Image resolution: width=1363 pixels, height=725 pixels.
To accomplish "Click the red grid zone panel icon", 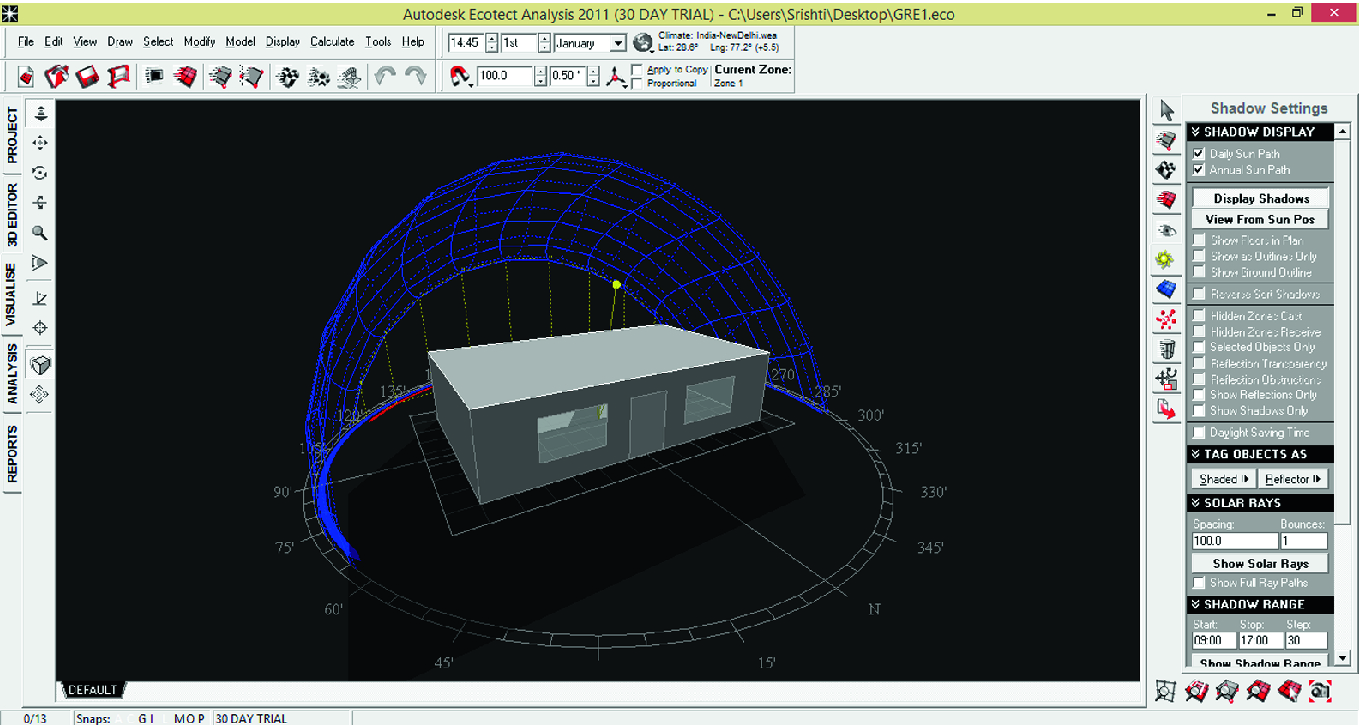I will [1166, 200].
